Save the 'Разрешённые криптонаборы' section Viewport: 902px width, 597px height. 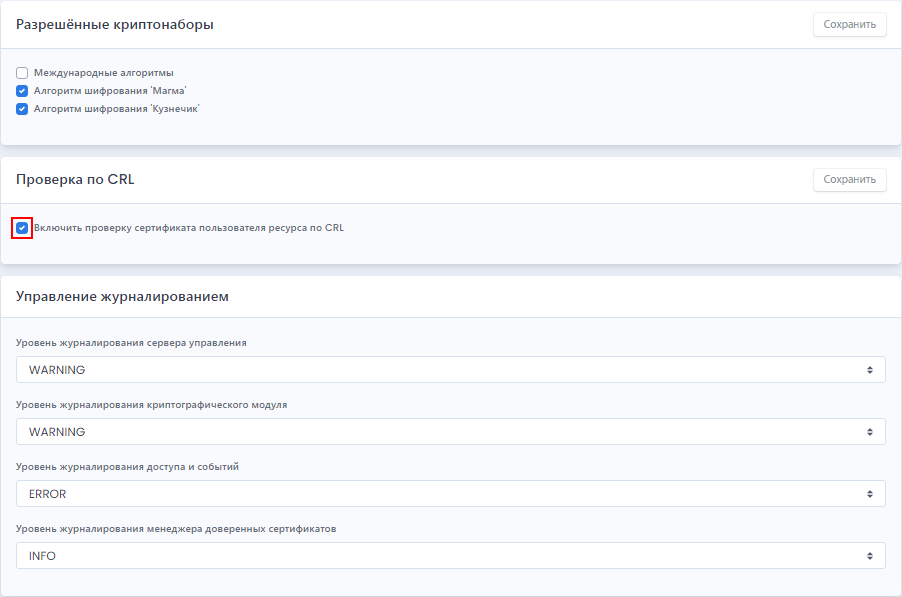(849, 24)
